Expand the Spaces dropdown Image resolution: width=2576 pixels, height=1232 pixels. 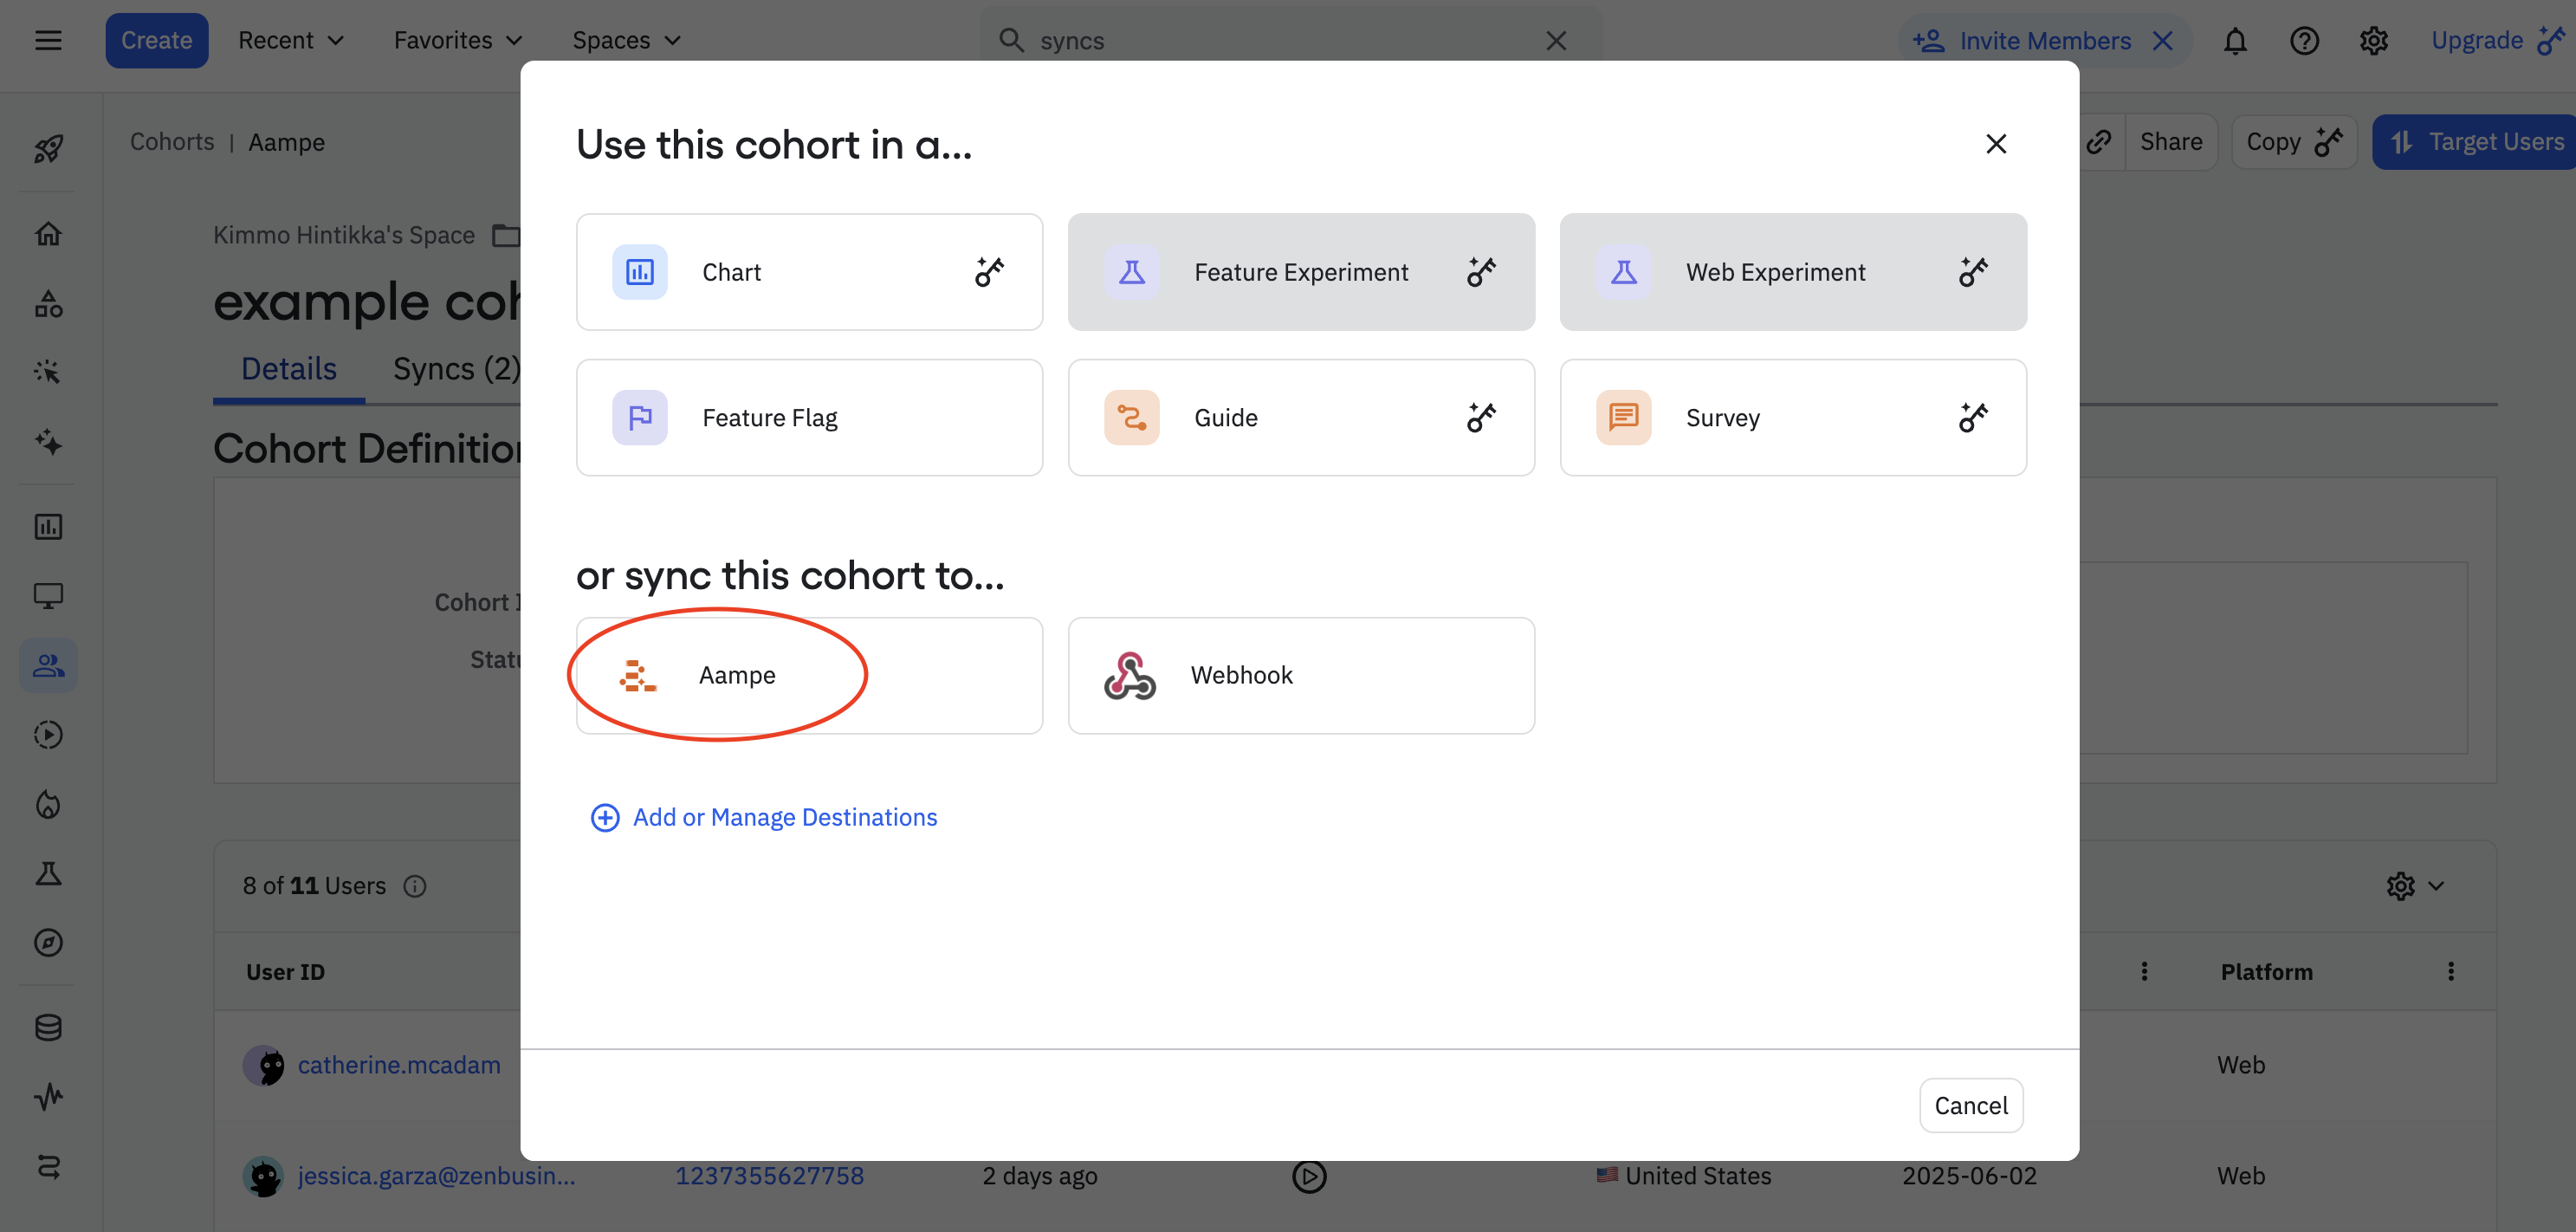pos(625,41)
